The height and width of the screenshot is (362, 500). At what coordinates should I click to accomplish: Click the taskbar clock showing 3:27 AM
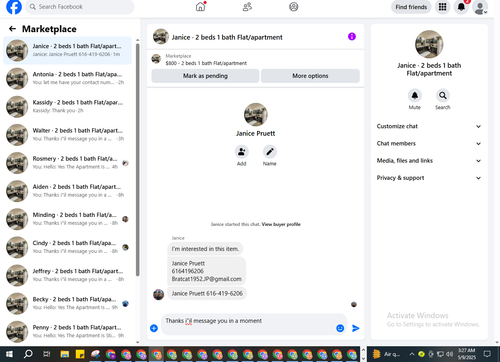tap(466, 354)
